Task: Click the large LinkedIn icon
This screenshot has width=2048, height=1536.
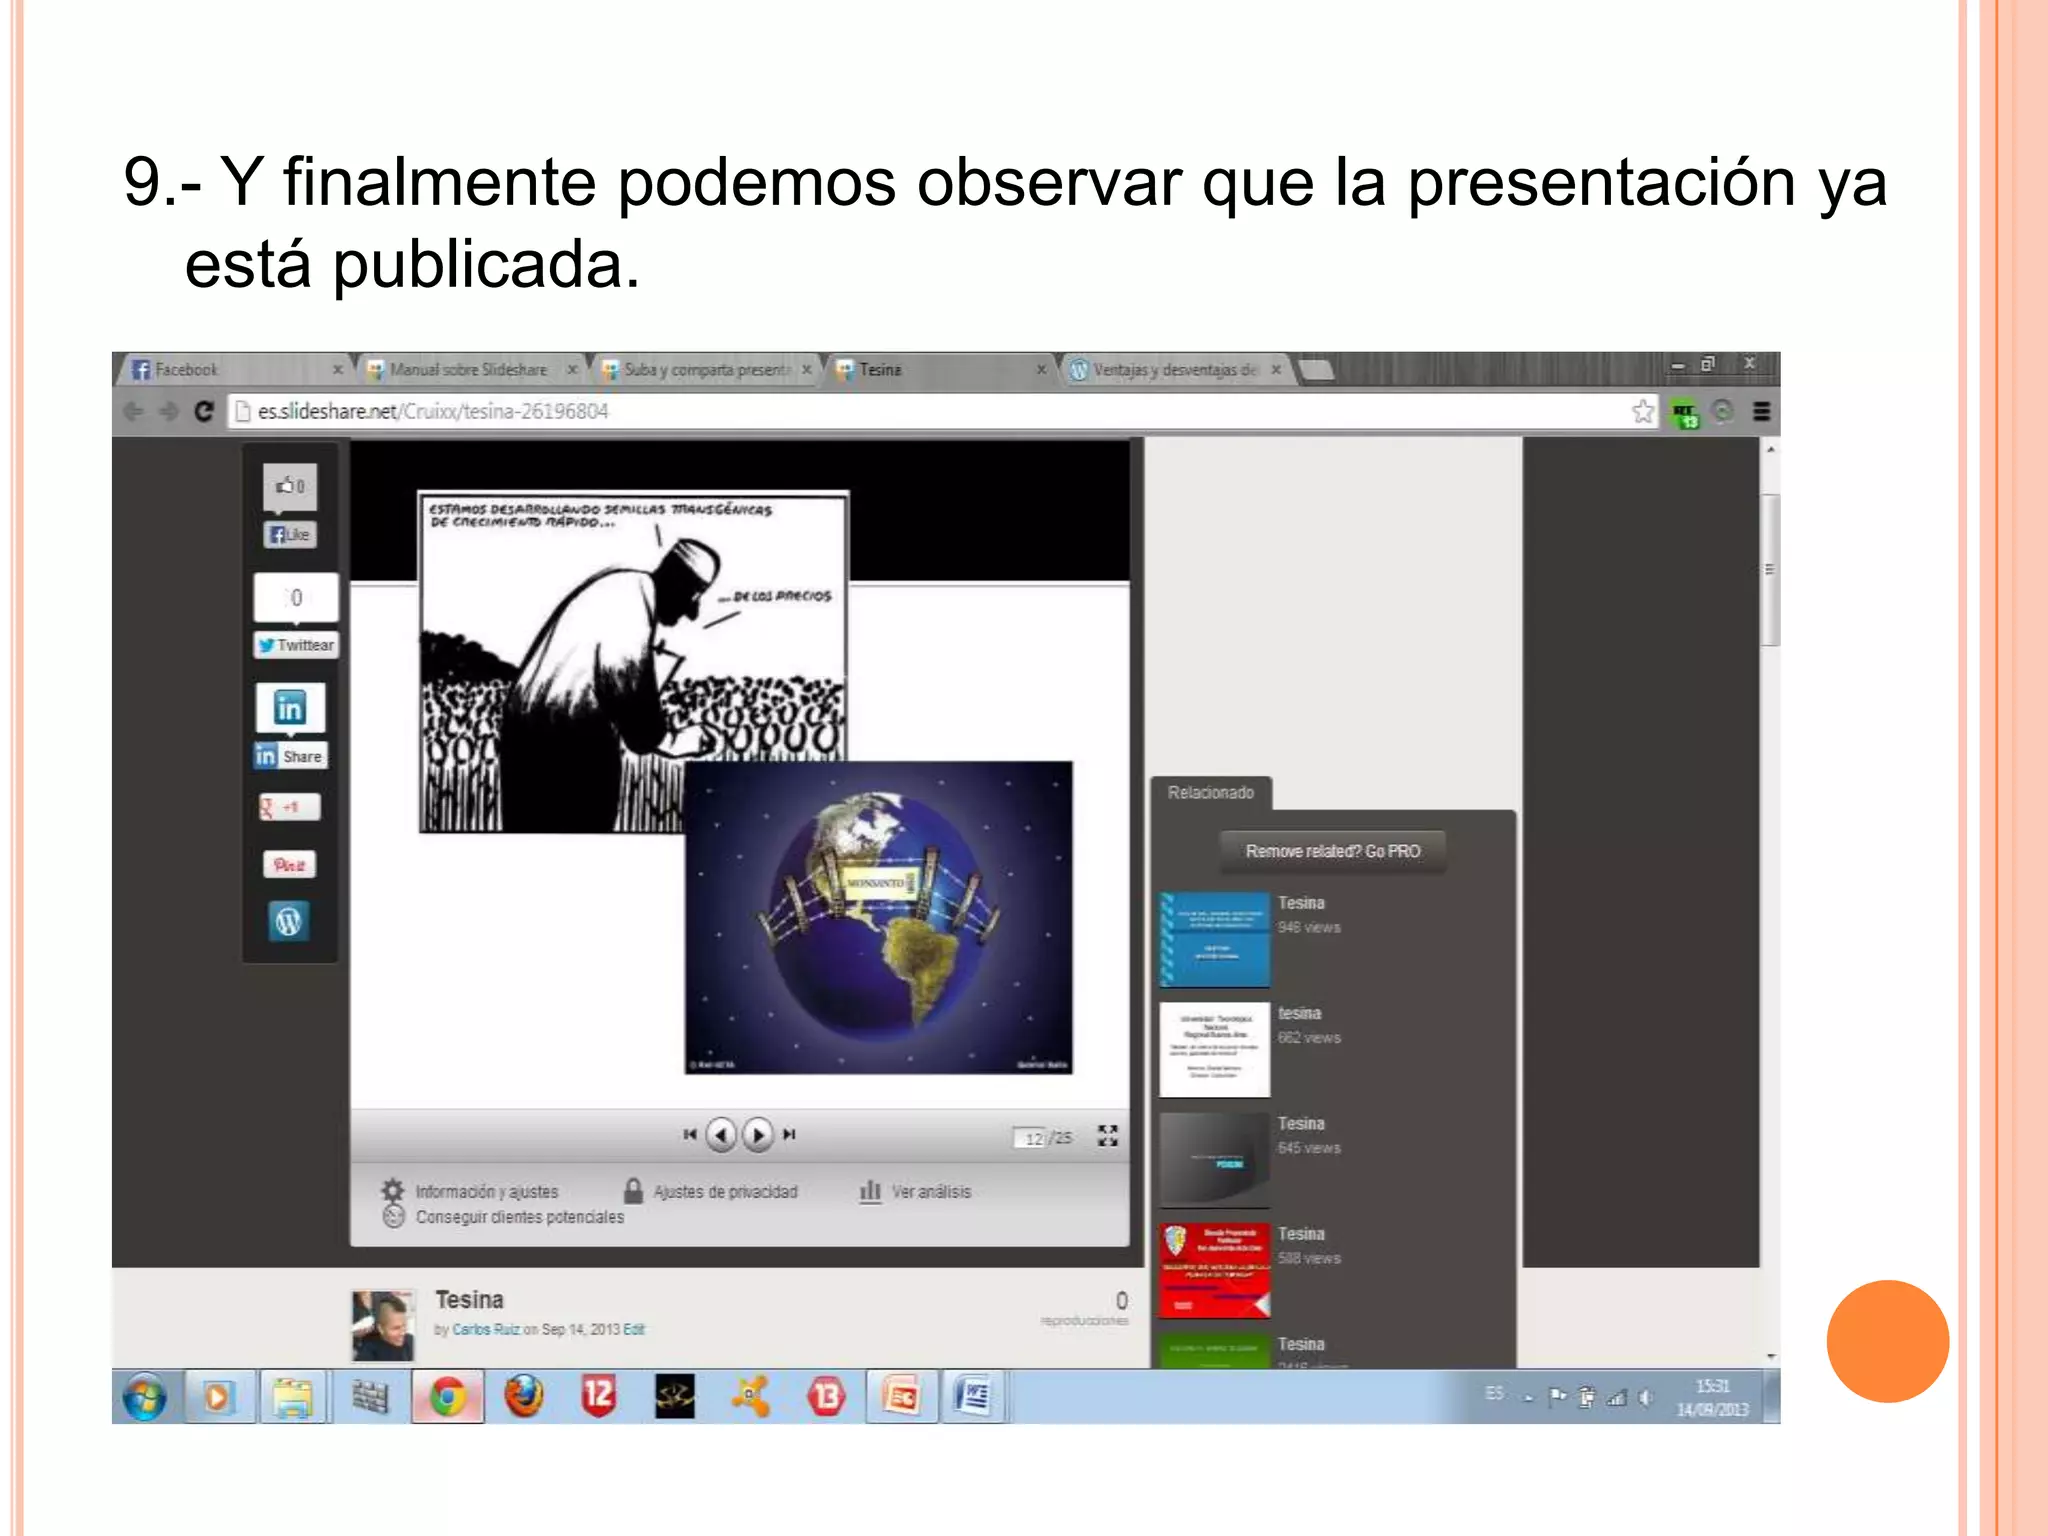Action: (x=290, y=708)
